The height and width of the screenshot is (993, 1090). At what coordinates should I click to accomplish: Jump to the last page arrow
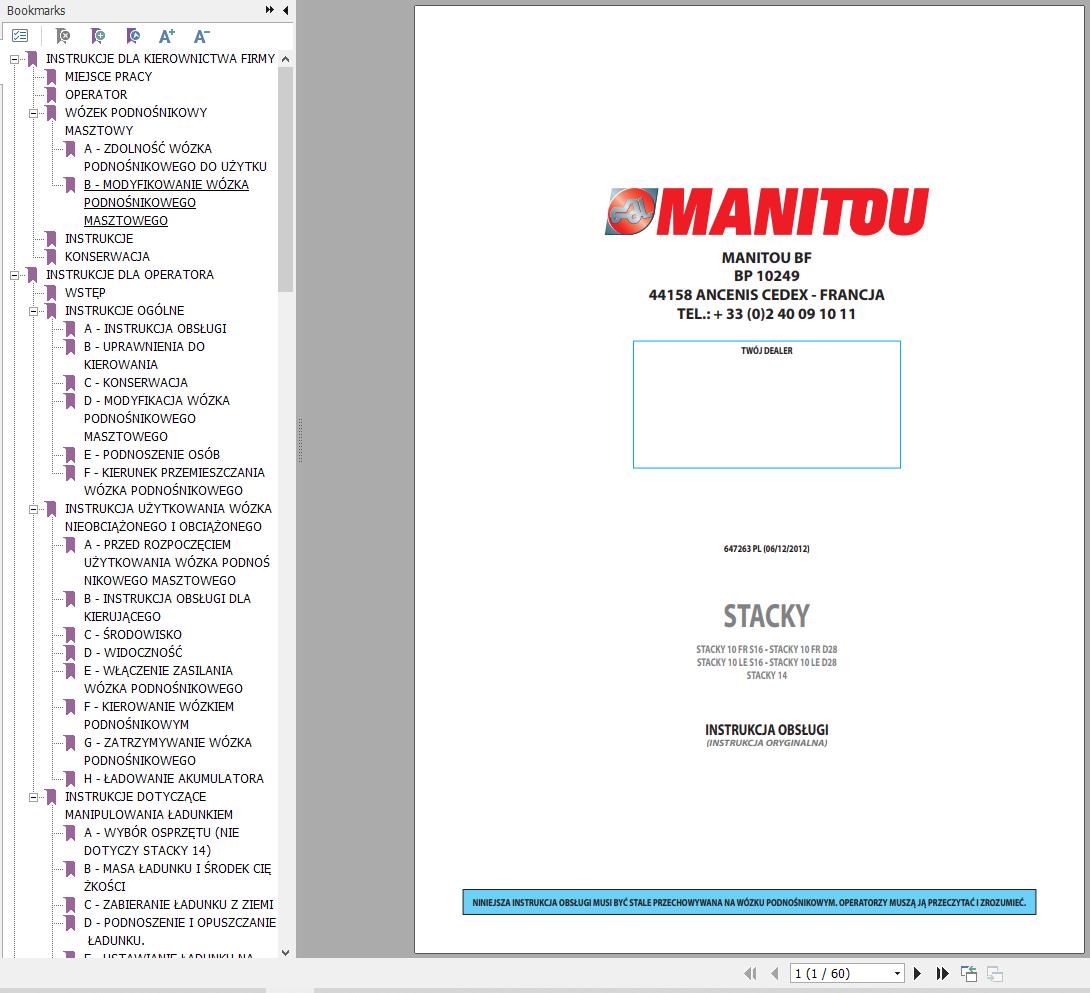943,974
